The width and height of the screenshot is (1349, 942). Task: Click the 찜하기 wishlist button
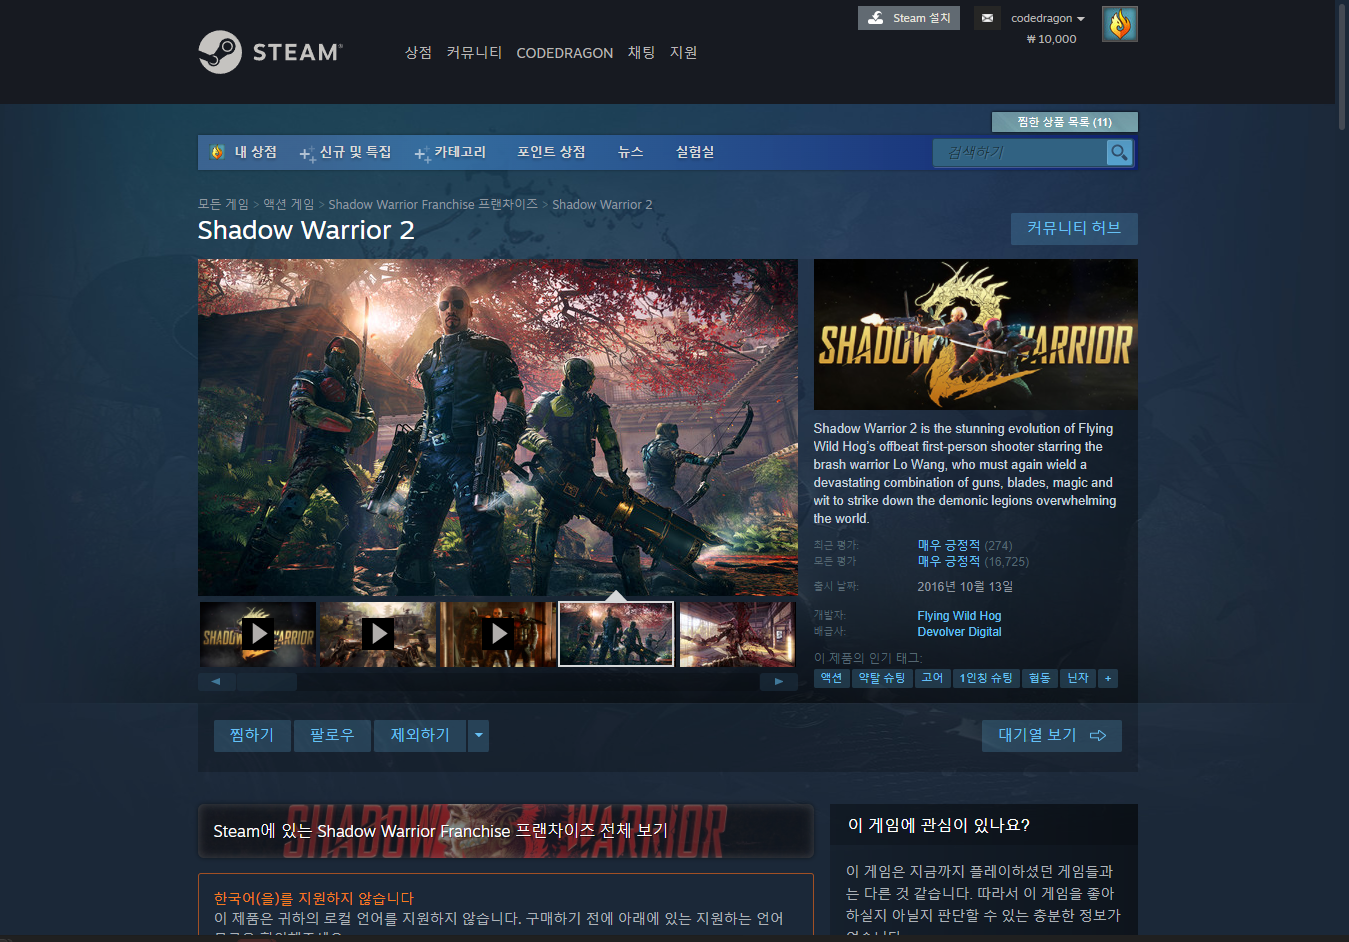(x=252, y=736)
